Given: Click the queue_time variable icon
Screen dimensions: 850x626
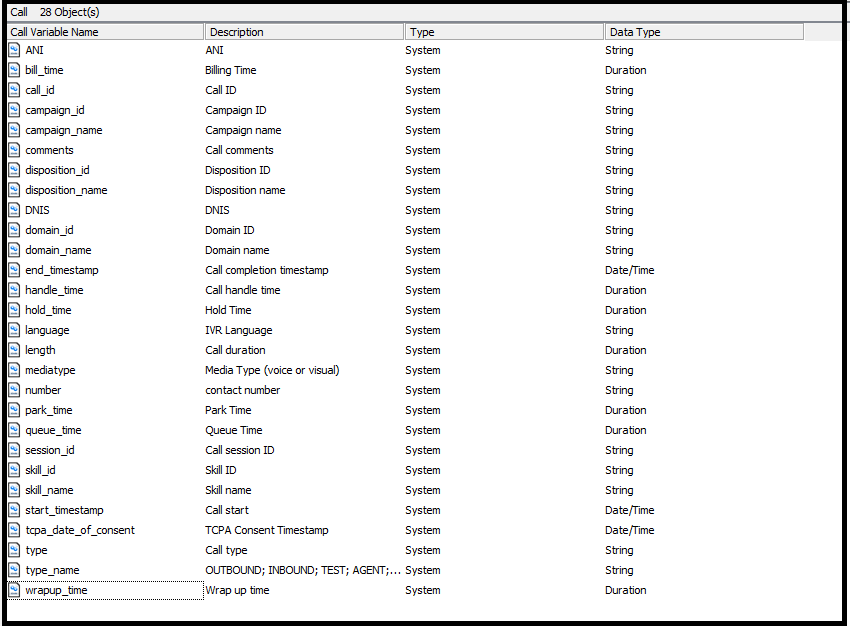Looking at the screenshot, I should click(14, 430).
